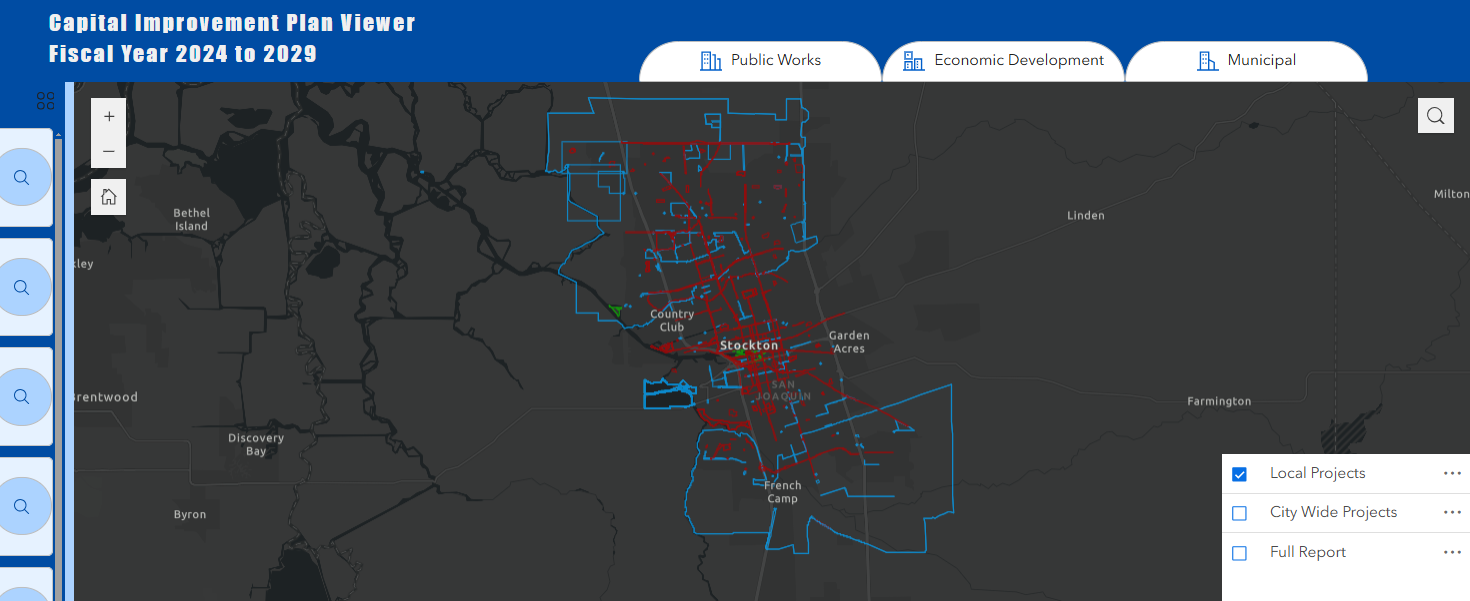
Task: Click the Stockton label on map
Action: (x=749, y=345)
